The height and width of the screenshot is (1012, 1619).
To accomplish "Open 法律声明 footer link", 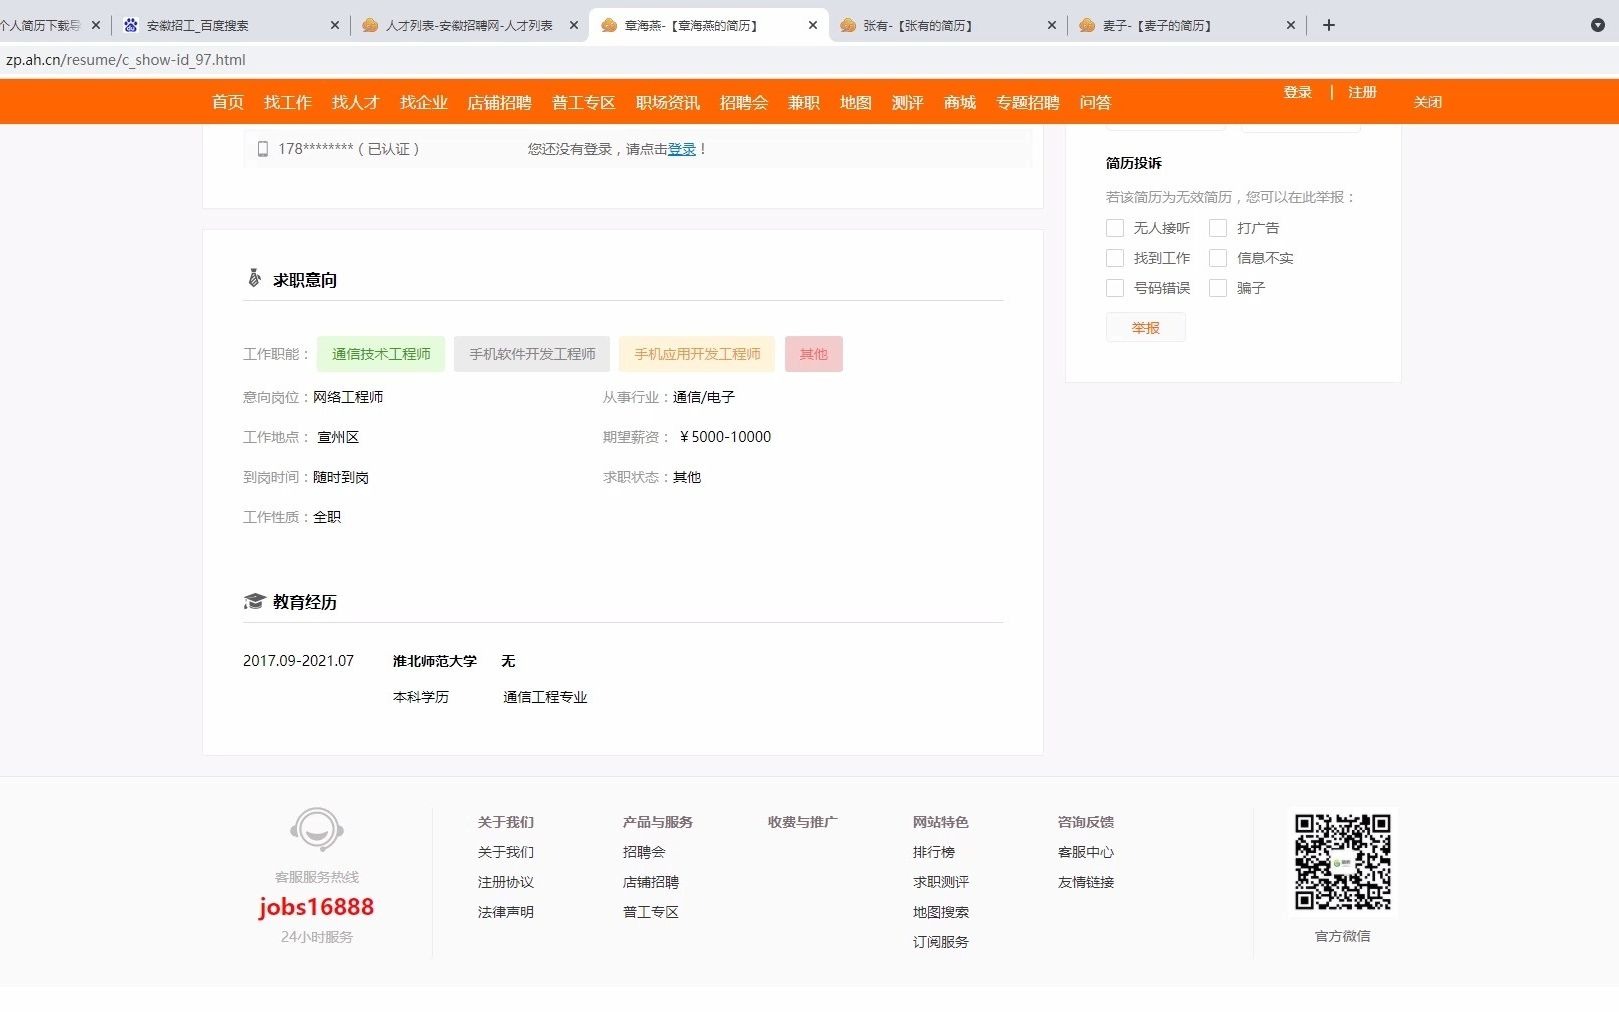I will point(506,912).
